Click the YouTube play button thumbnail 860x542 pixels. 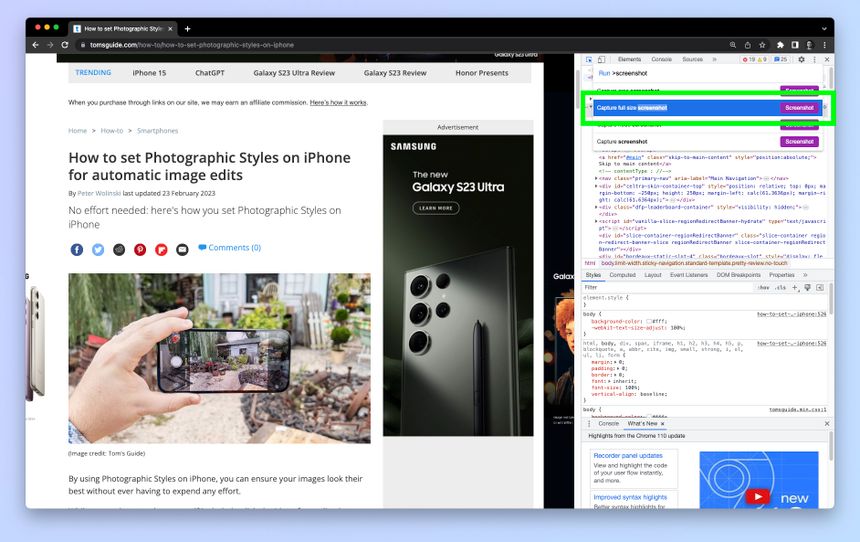[x=758, y=495]
